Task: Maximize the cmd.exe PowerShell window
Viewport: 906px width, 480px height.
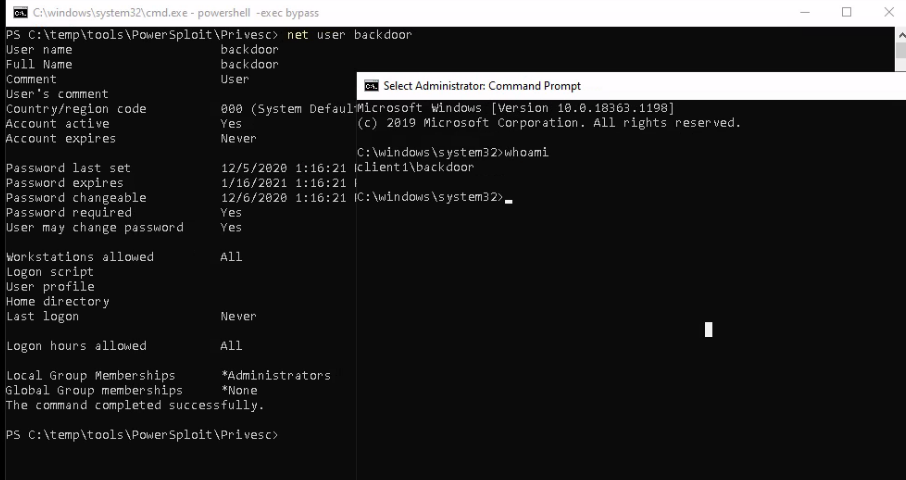Action: pyautogui.click(x=847, y=12)
